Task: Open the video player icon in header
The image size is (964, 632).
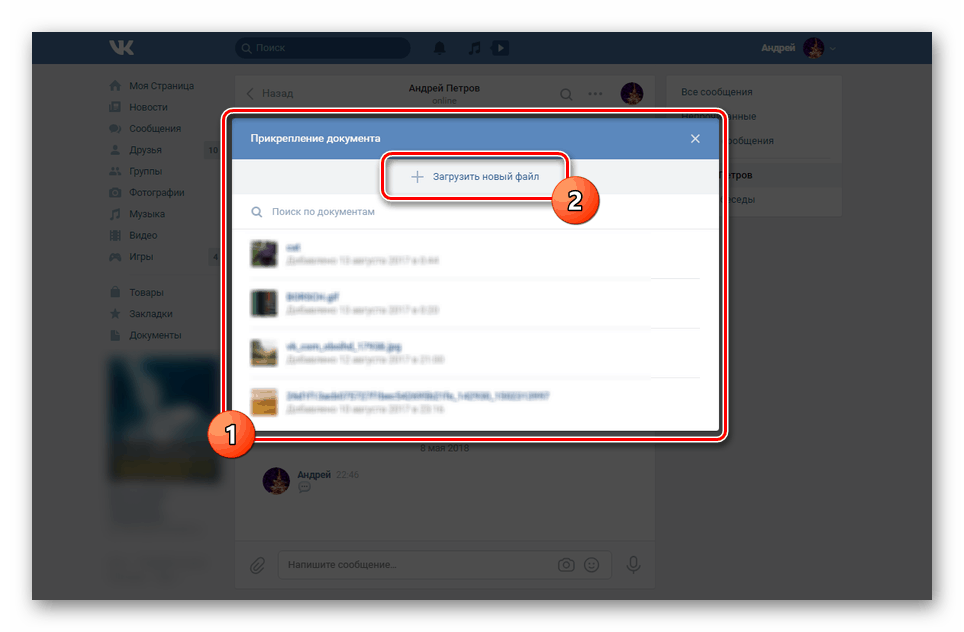Action: (500, 48)
